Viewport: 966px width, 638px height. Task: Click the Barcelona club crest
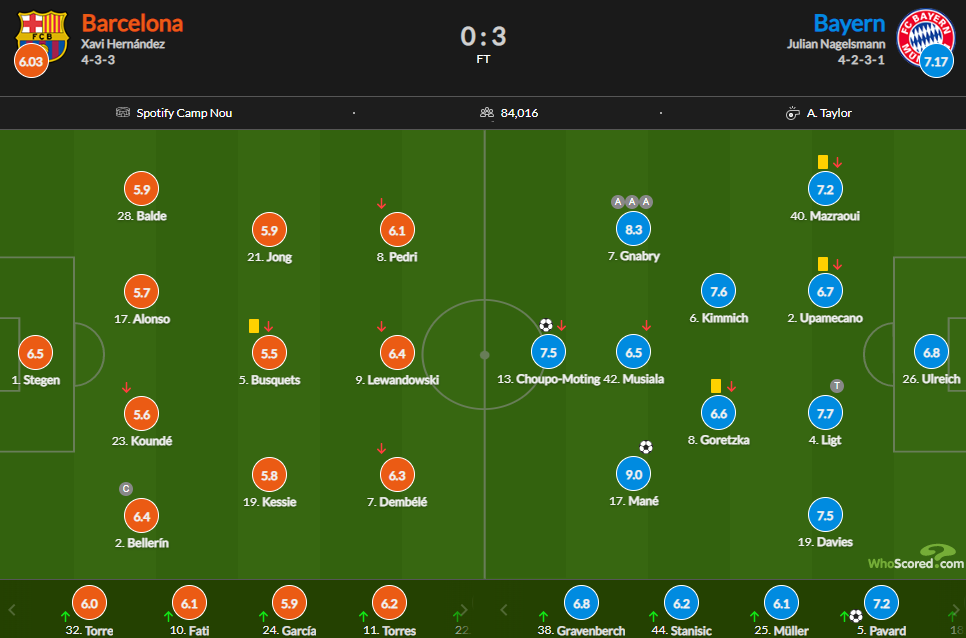(42, 36)
